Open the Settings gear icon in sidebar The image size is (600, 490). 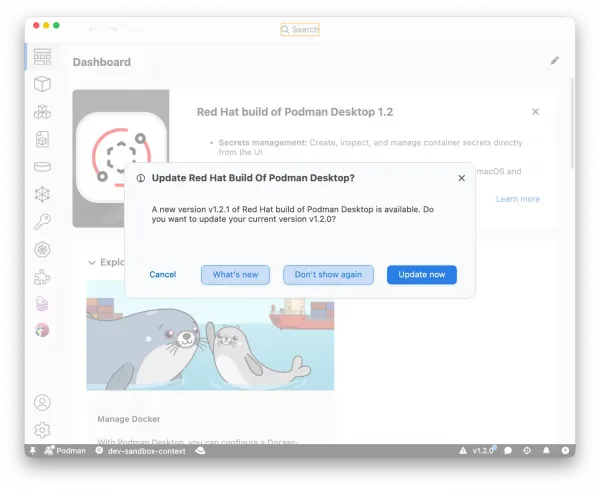42,430
